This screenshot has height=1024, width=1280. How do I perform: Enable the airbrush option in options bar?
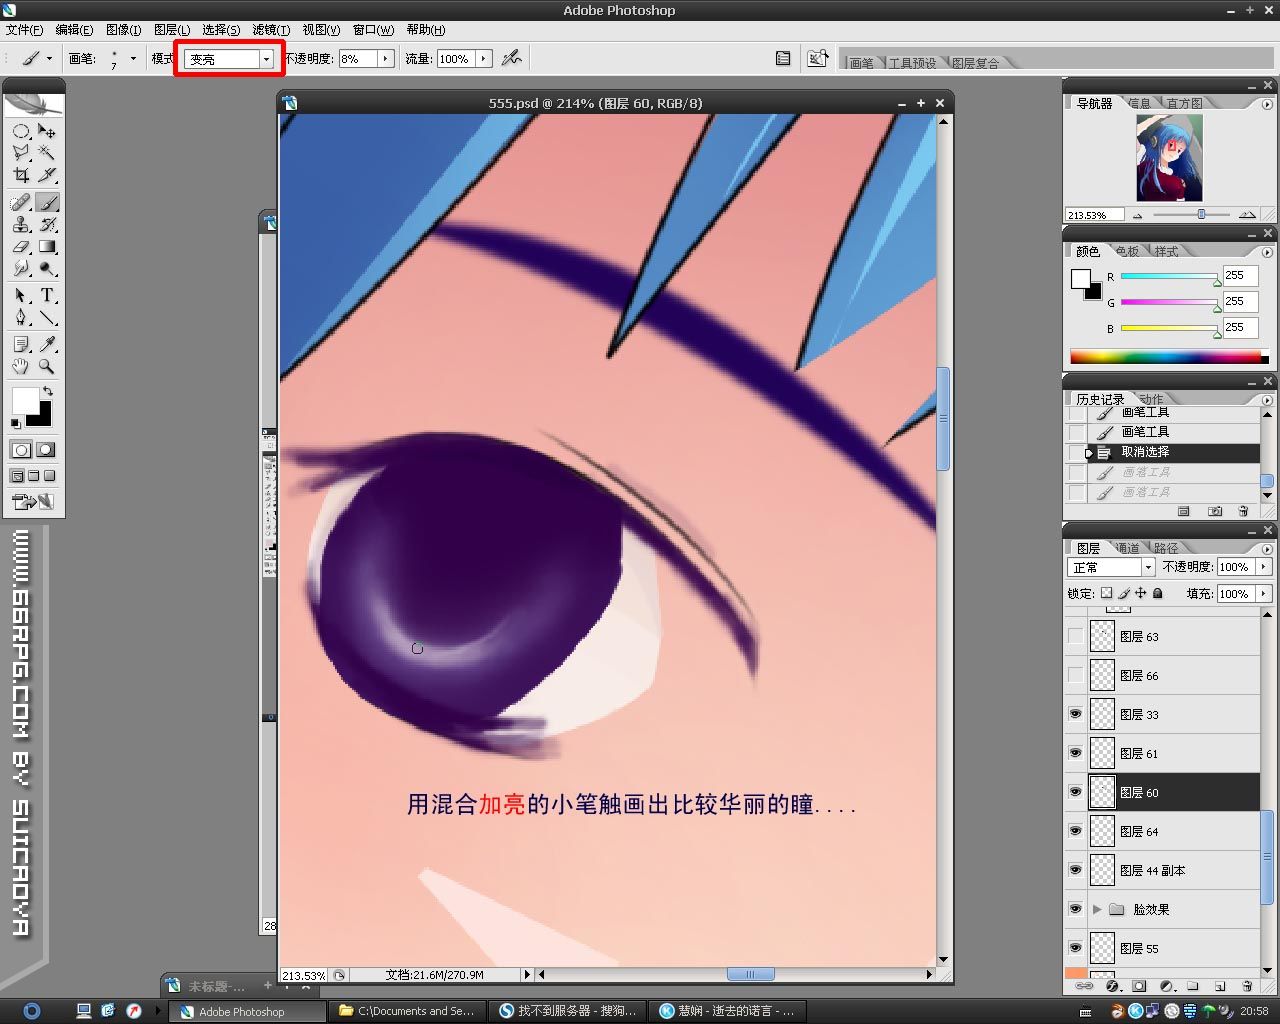click(x=511, y=58)
